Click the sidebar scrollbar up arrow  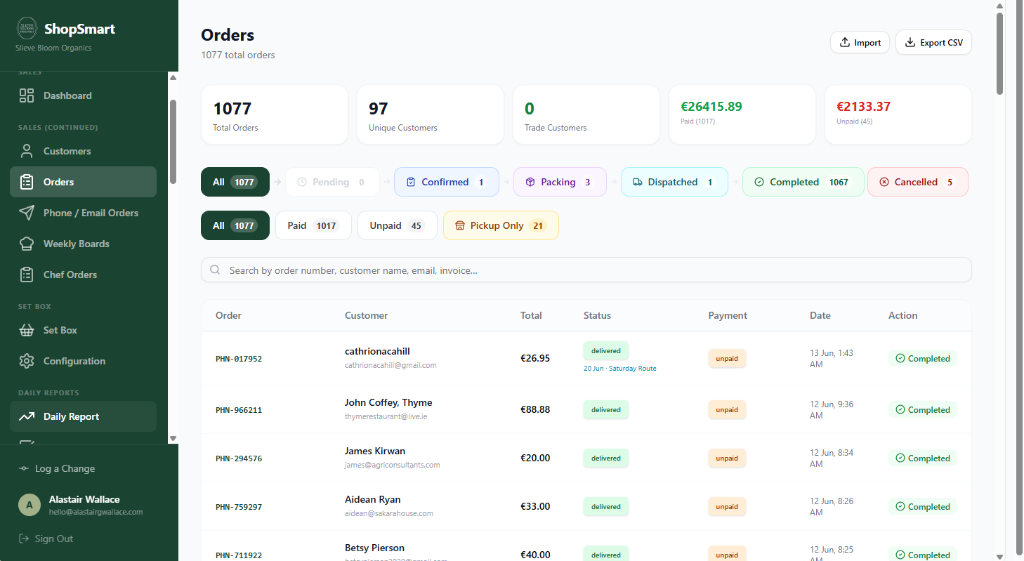pyautogui.click(x=173, y=77)
